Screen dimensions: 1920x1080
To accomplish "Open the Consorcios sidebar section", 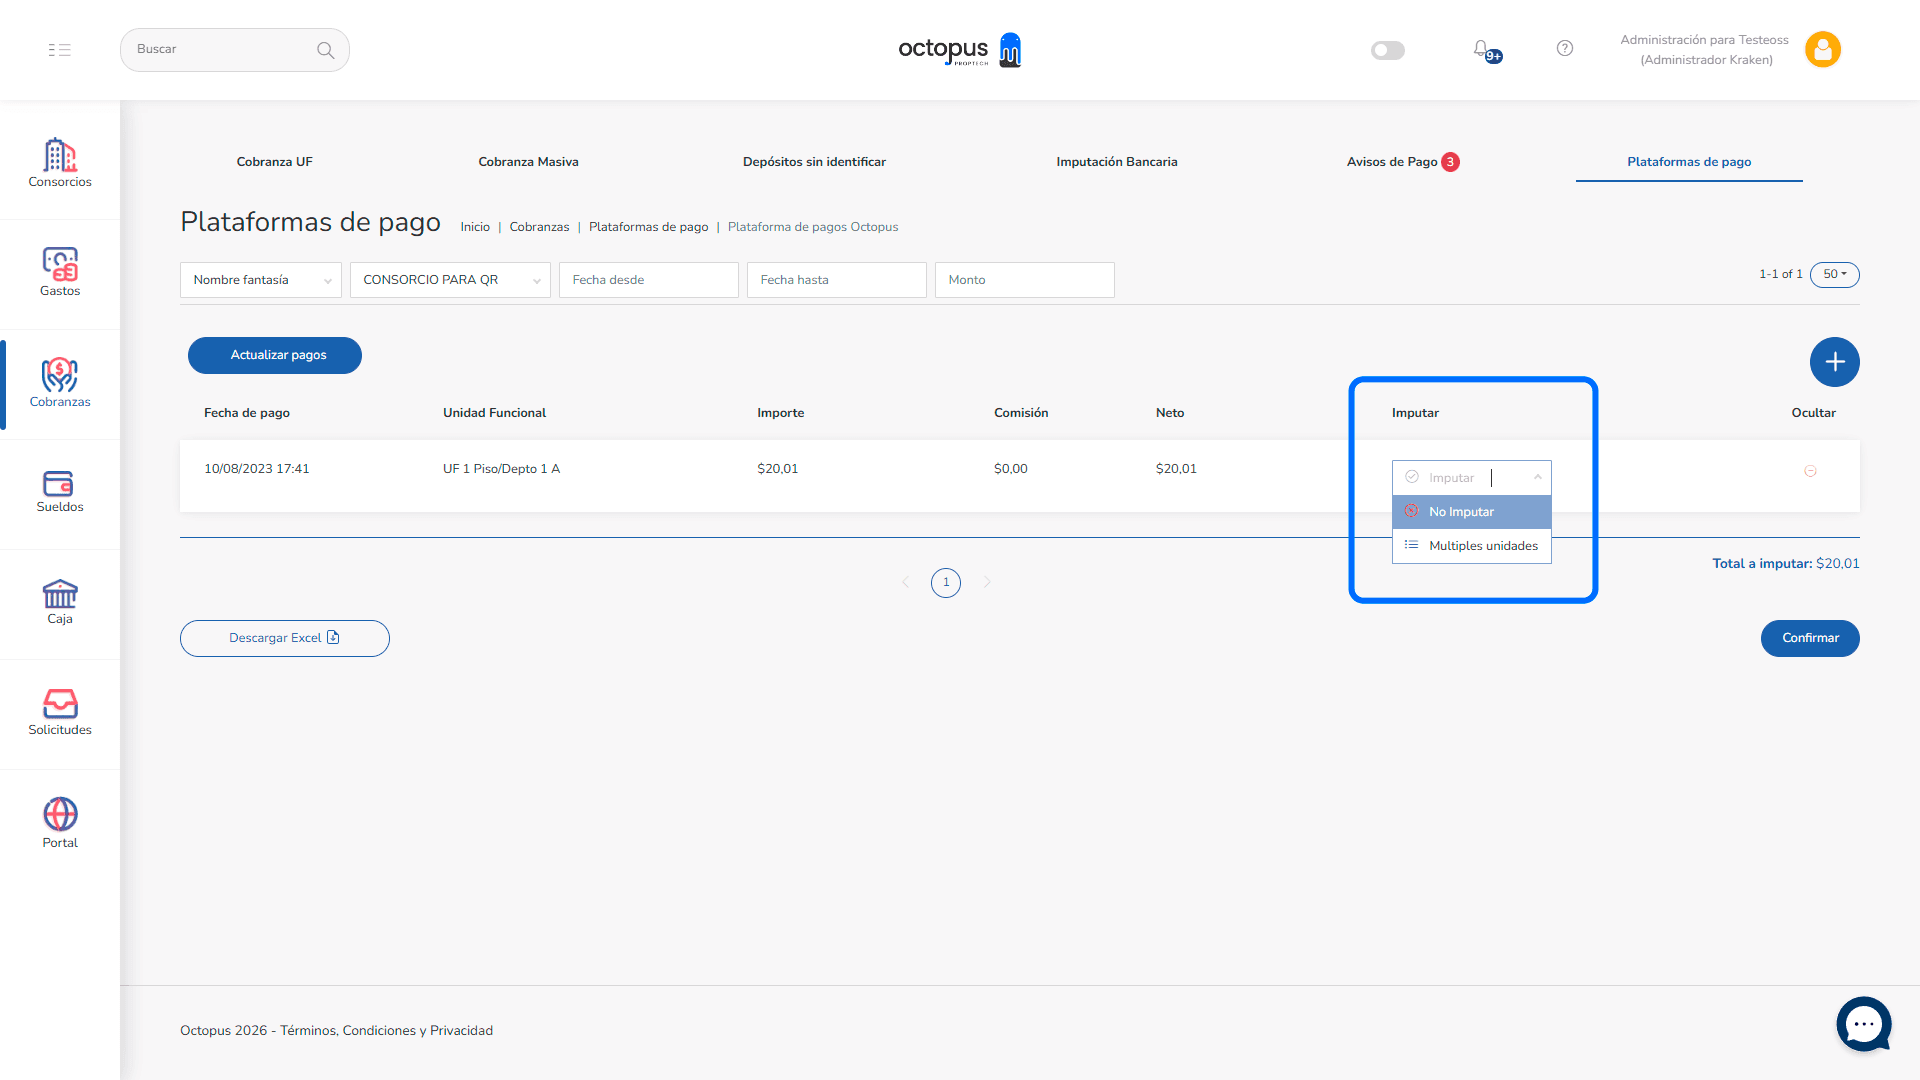I will click(60, 162).
